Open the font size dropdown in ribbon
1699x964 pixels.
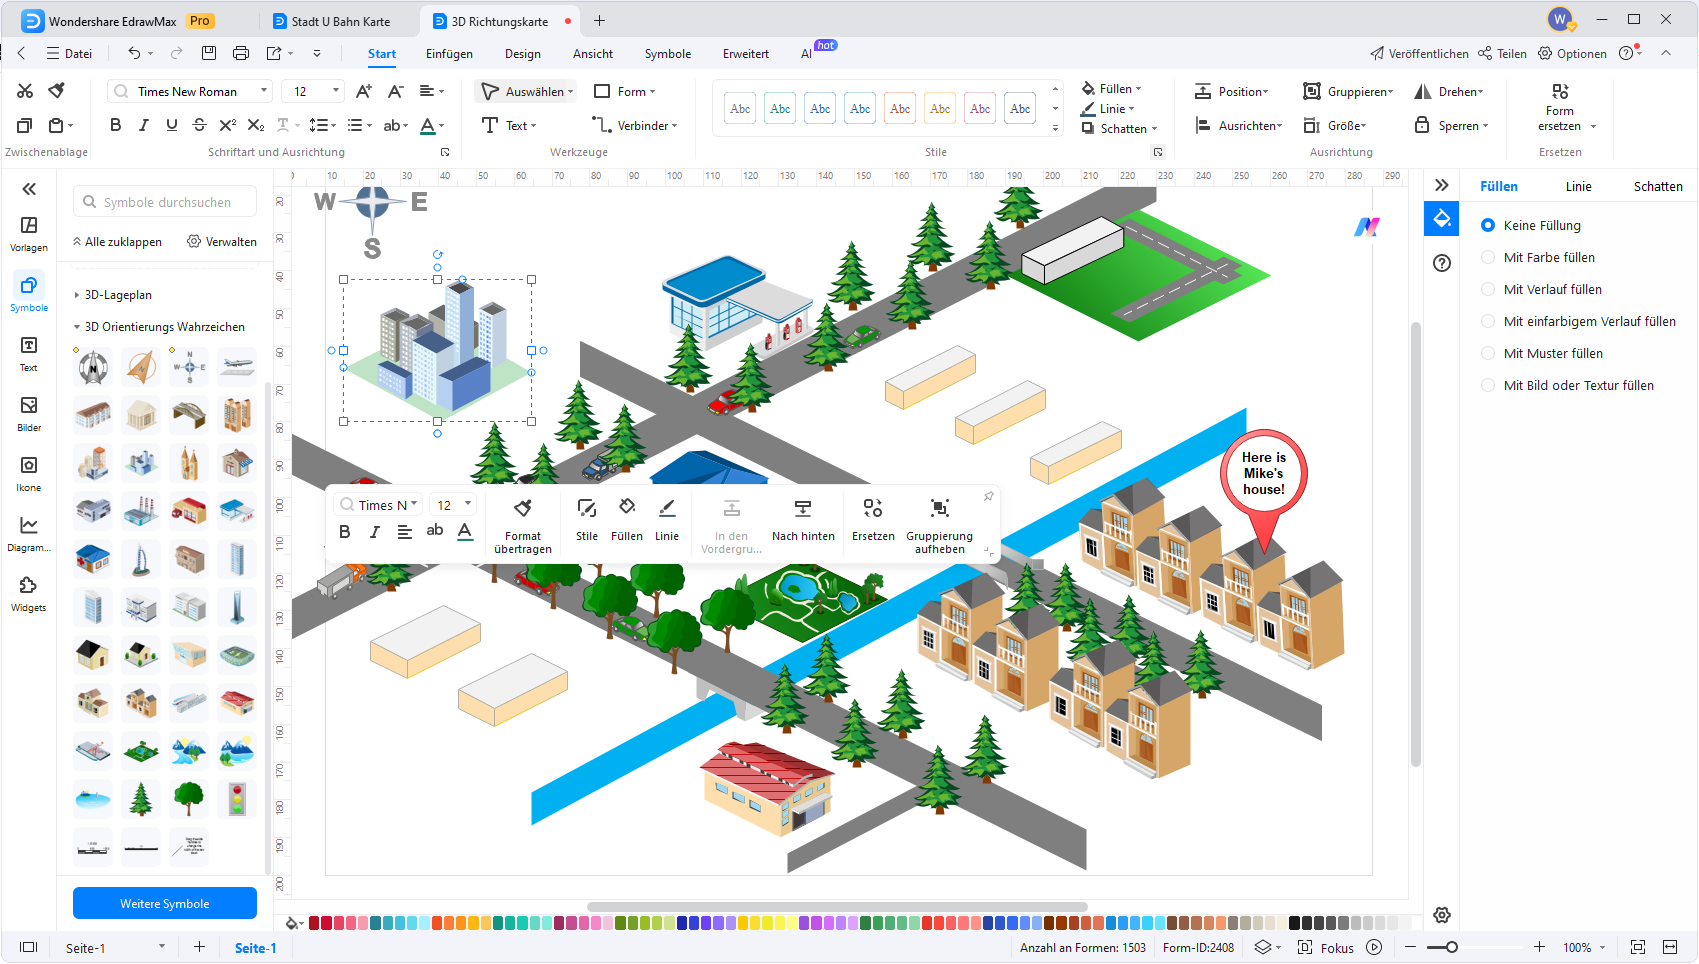tap(335, 91)
